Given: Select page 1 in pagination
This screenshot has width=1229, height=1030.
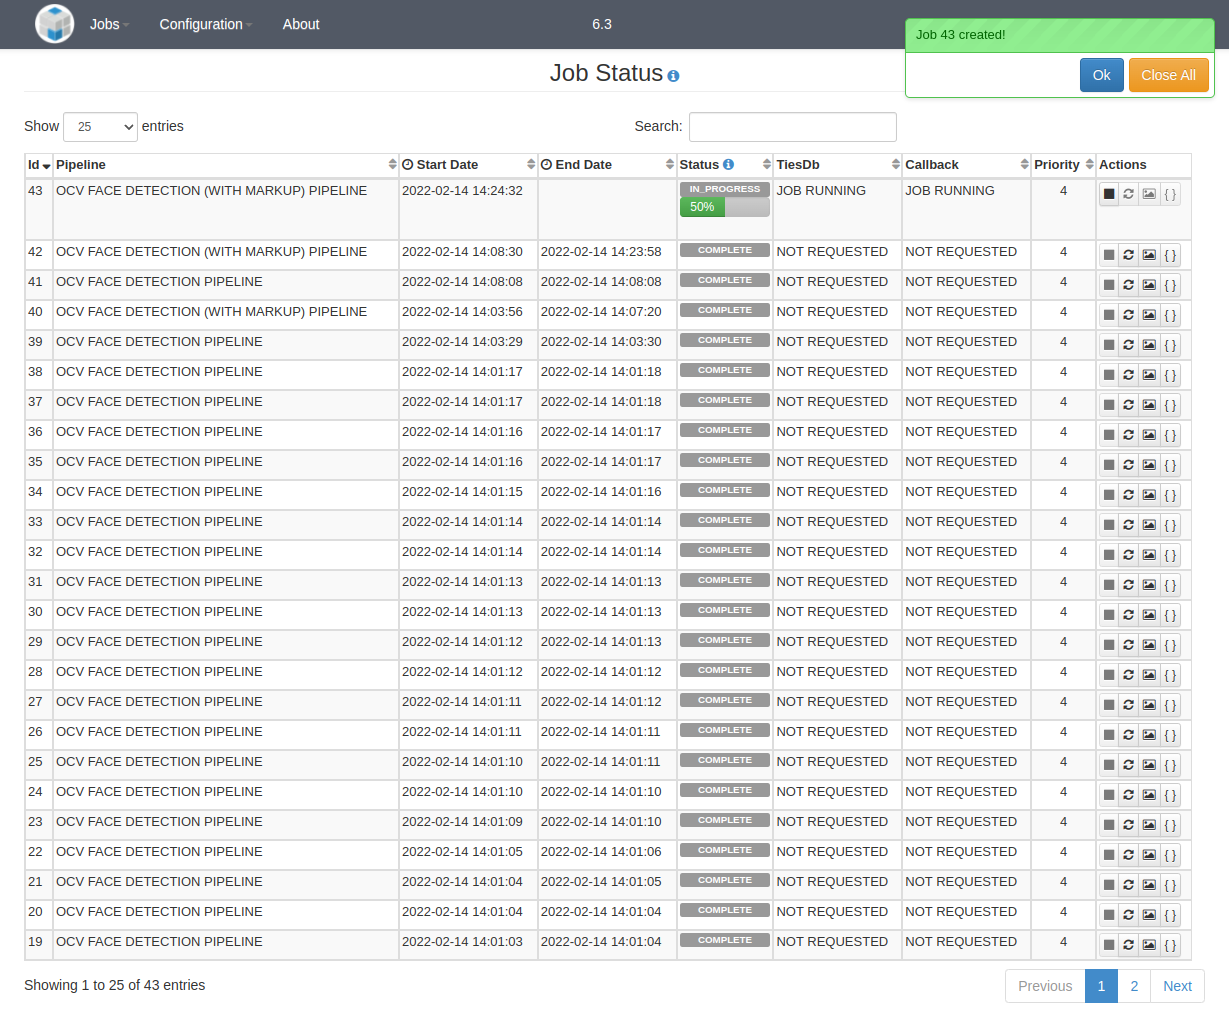Looking at the screenshot, I should 1101,986.
